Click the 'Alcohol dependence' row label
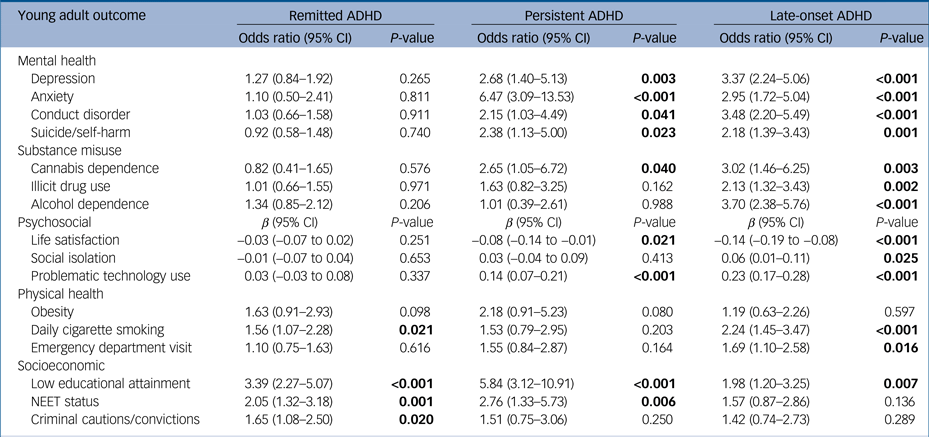929x437 pixels. pos(89,204)
